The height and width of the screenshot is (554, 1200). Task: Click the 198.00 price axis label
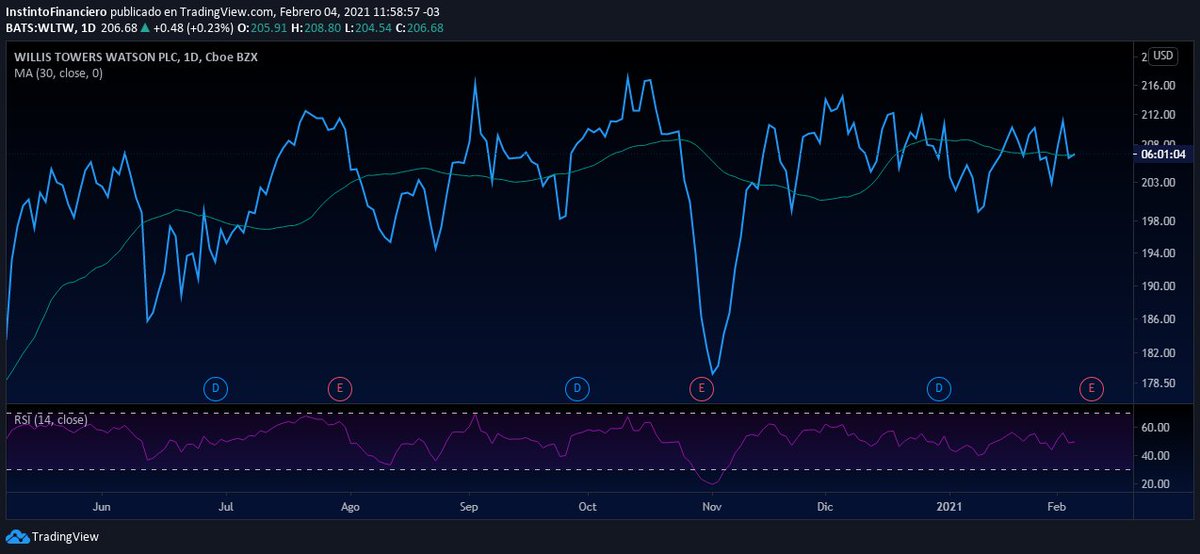tap(1157, 222)
